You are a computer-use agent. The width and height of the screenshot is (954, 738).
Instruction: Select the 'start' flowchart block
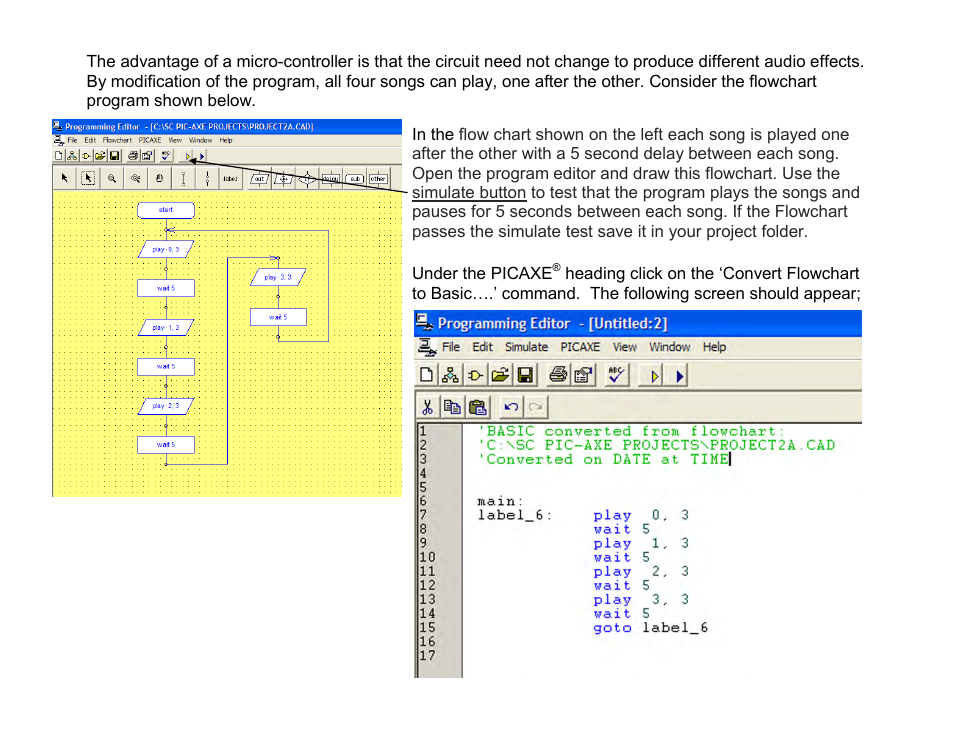point(166,210)
